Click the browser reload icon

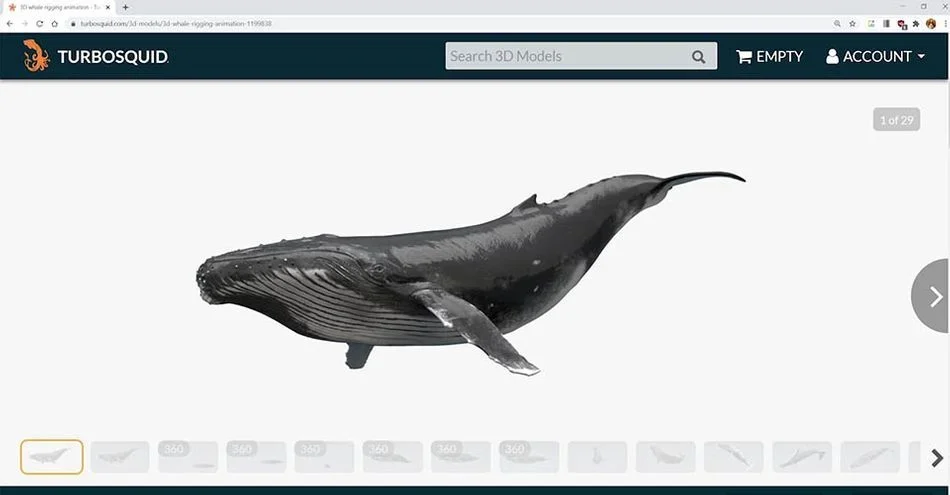click(x=39, y=24)
